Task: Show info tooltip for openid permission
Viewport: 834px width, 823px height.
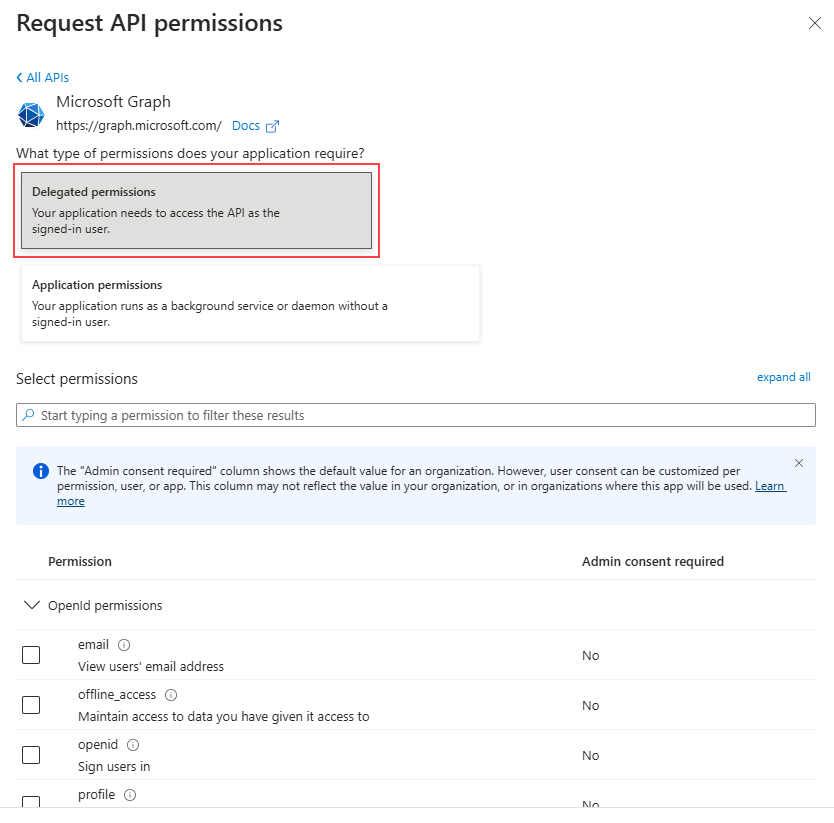Action: (x=133, y=745)
